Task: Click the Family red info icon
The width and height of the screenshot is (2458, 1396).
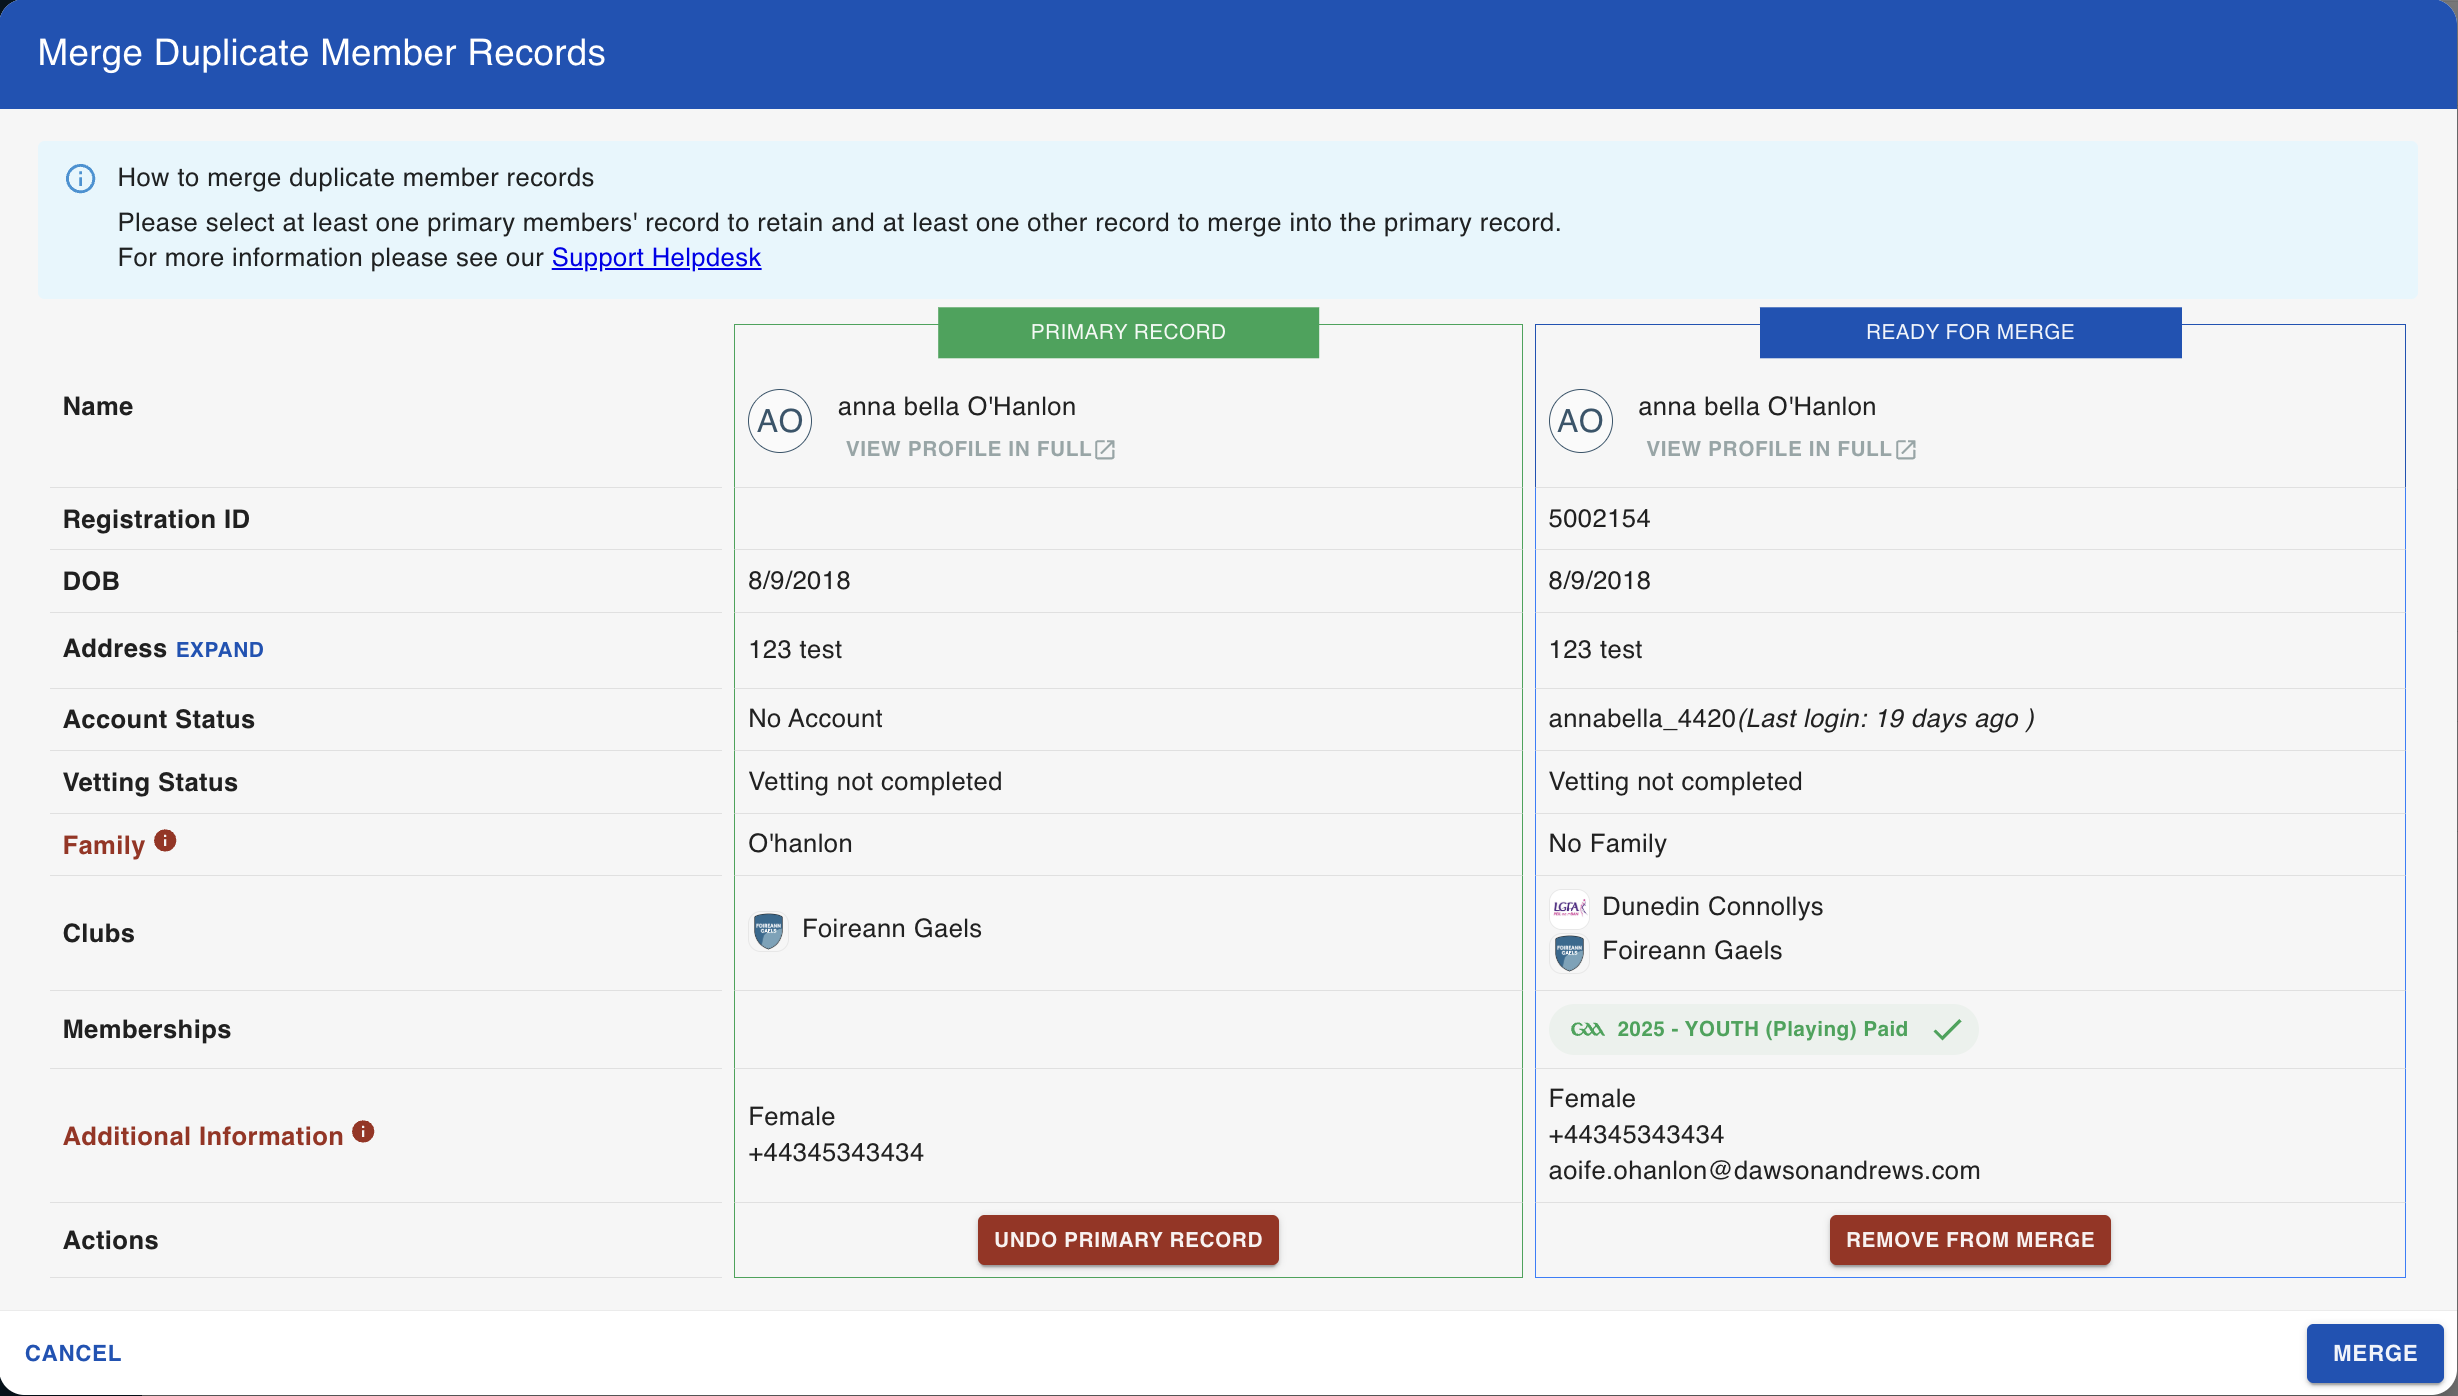Action: click(x=165, y=841)
